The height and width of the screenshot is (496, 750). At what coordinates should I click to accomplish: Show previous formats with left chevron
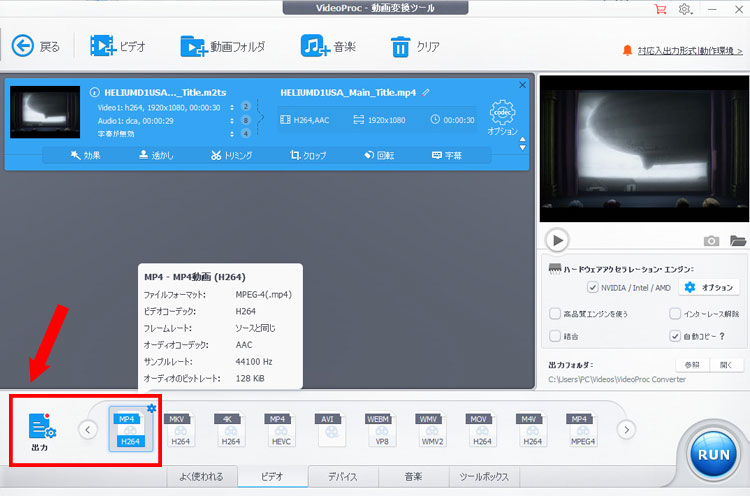[x=88, y=430]
